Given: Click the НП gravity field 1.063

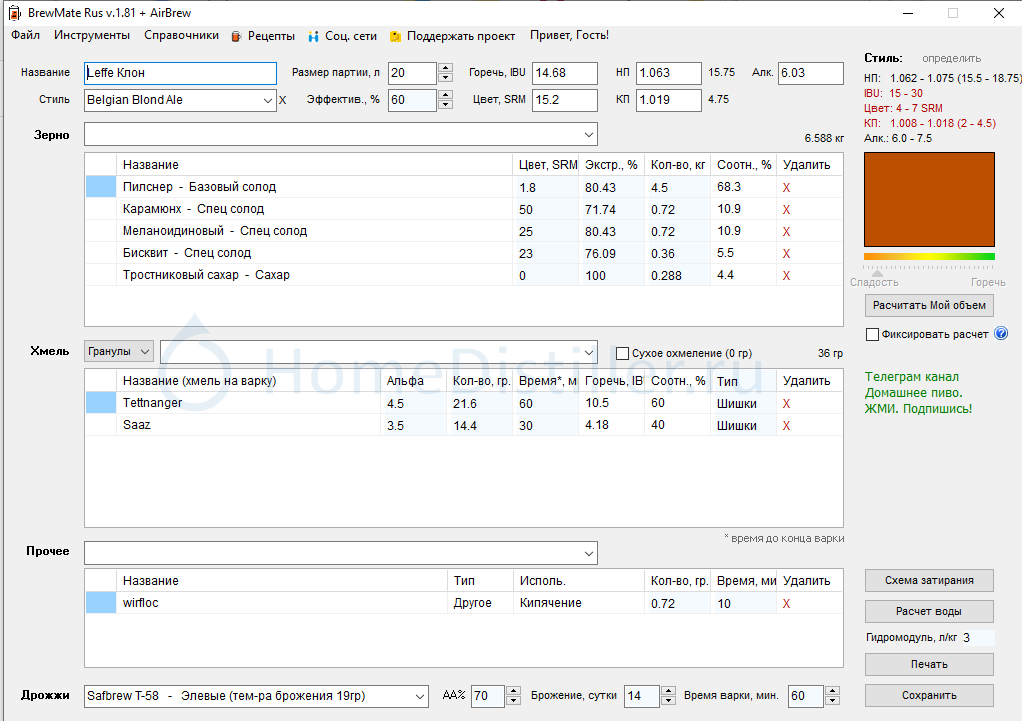Looking at the screenshot, I should 669,73.
